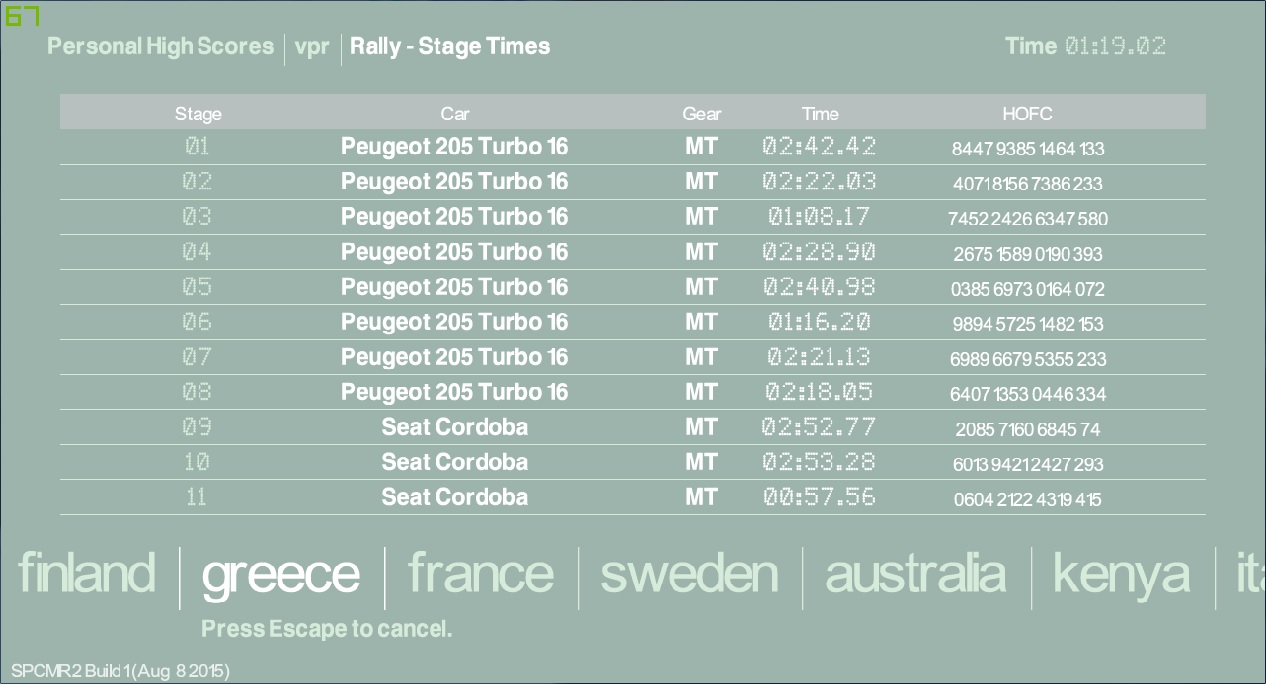The image size is (1266, 684).
Task: Click the HOFC column header
Action: (x=1027, y=113)
